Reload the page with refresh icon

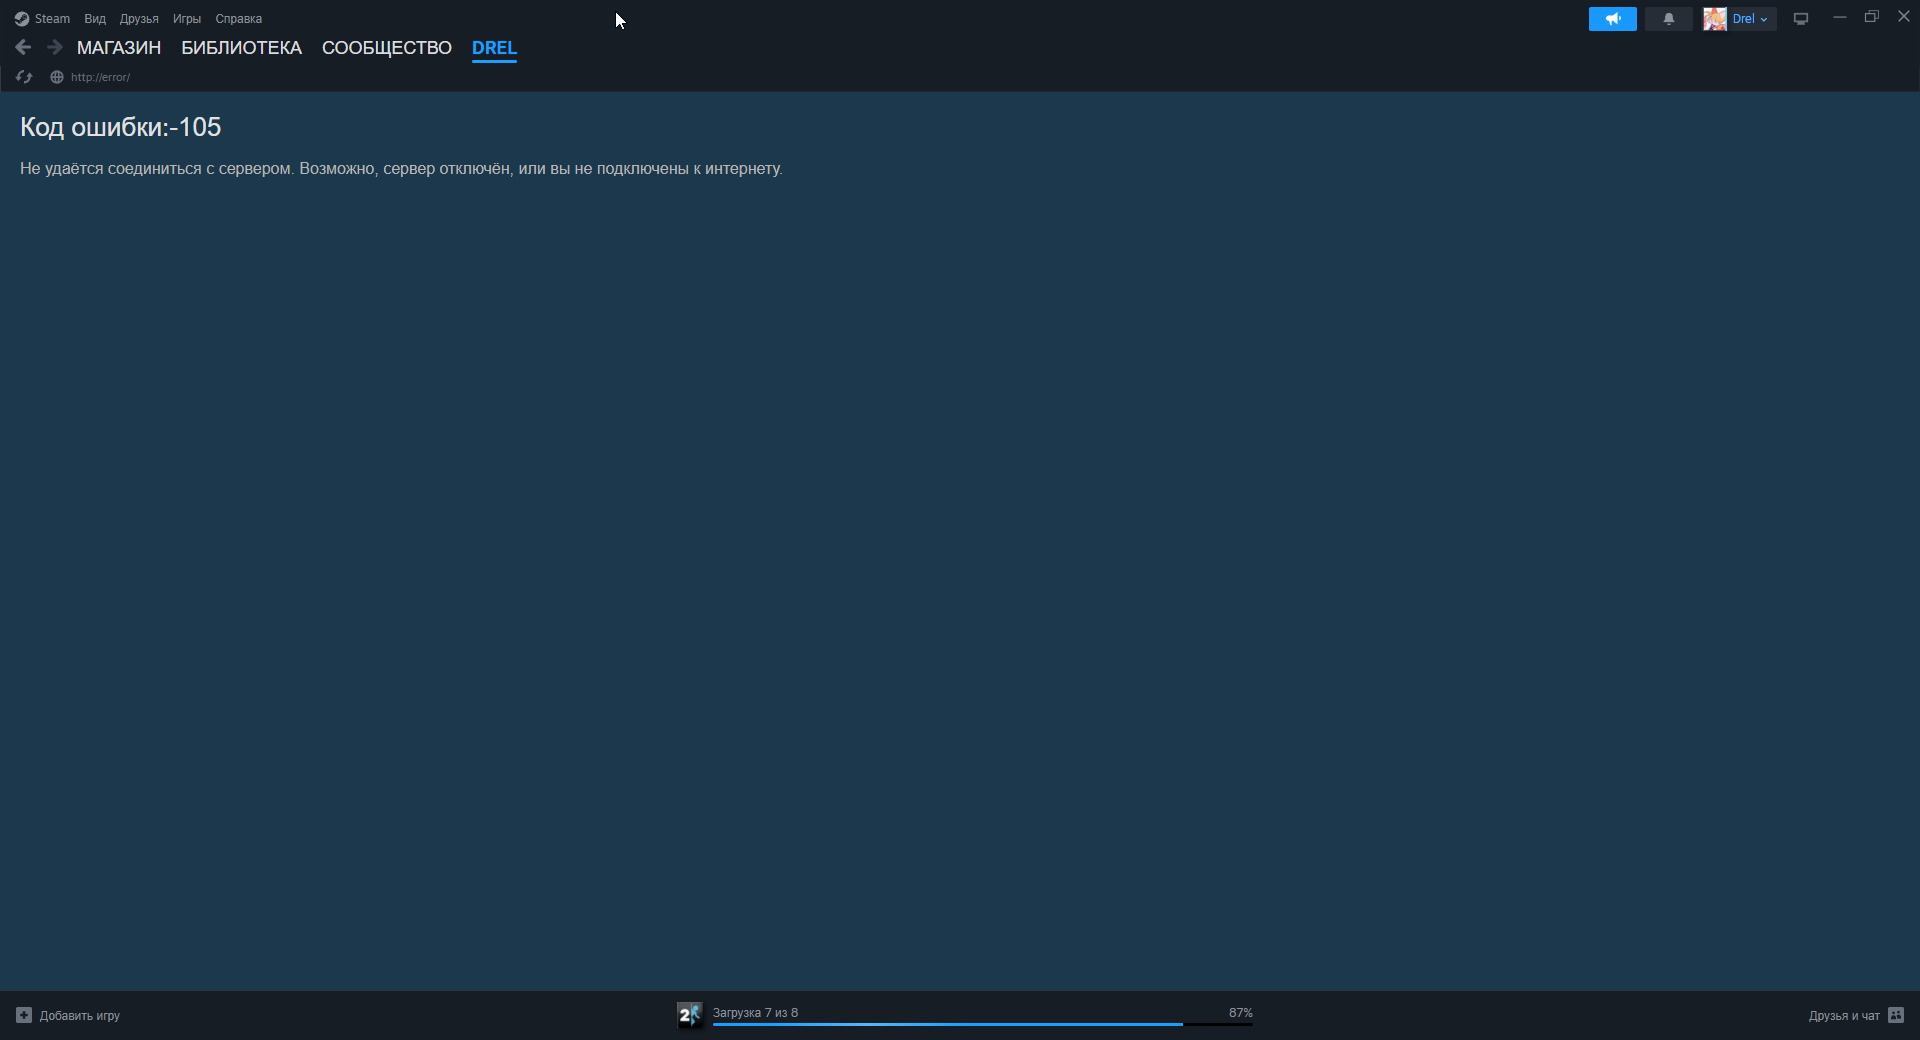24,77
